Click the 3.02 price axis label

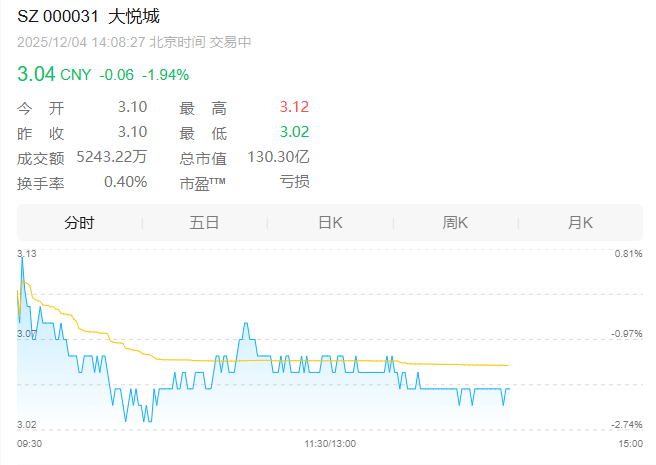pyautogui.click(x=27, y=425)
